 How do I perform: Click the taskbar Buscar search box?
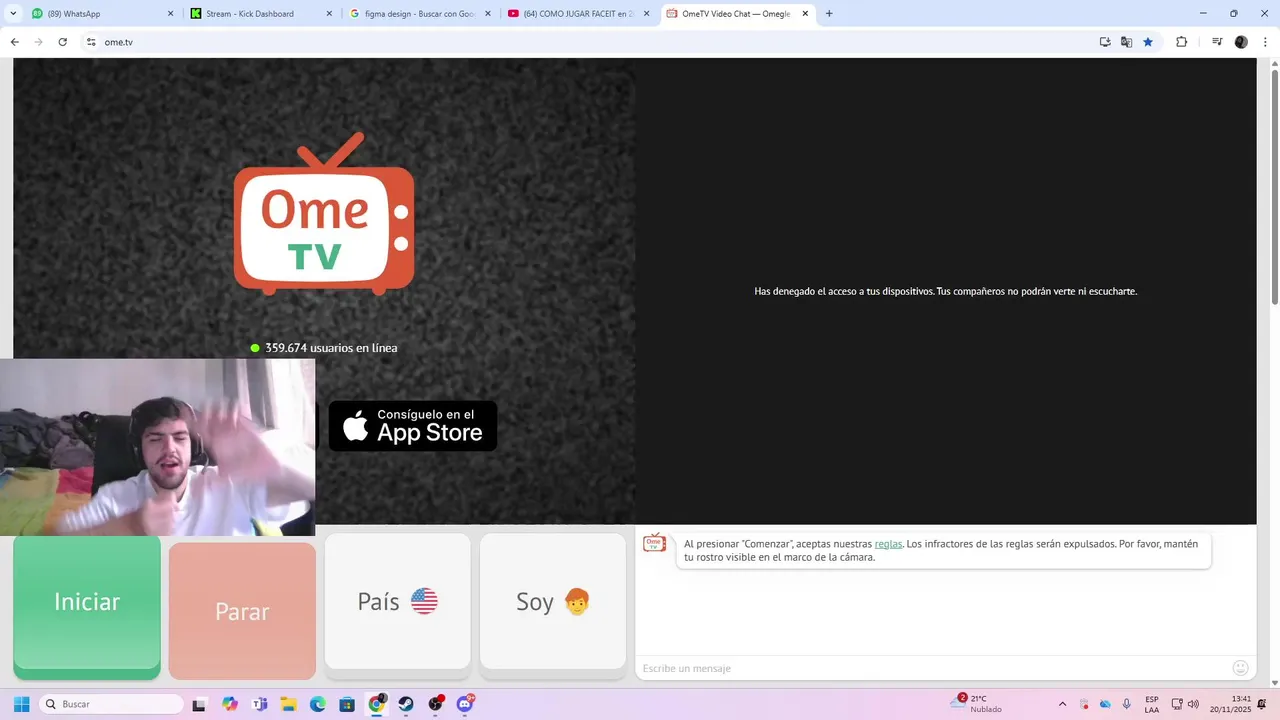pos(111,704)
